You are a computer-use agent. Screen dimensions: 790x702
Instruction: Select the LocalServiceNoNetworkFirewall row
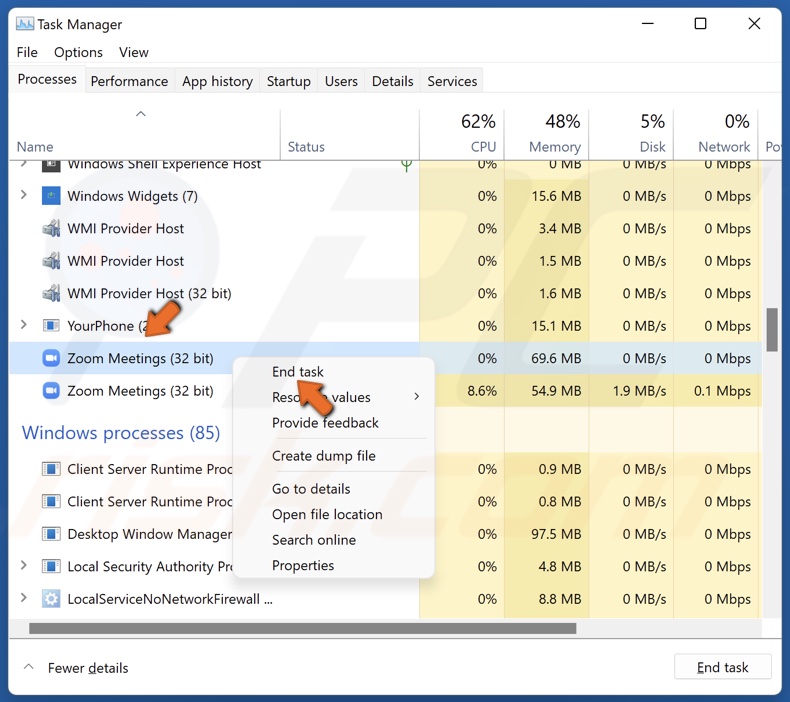385,599
